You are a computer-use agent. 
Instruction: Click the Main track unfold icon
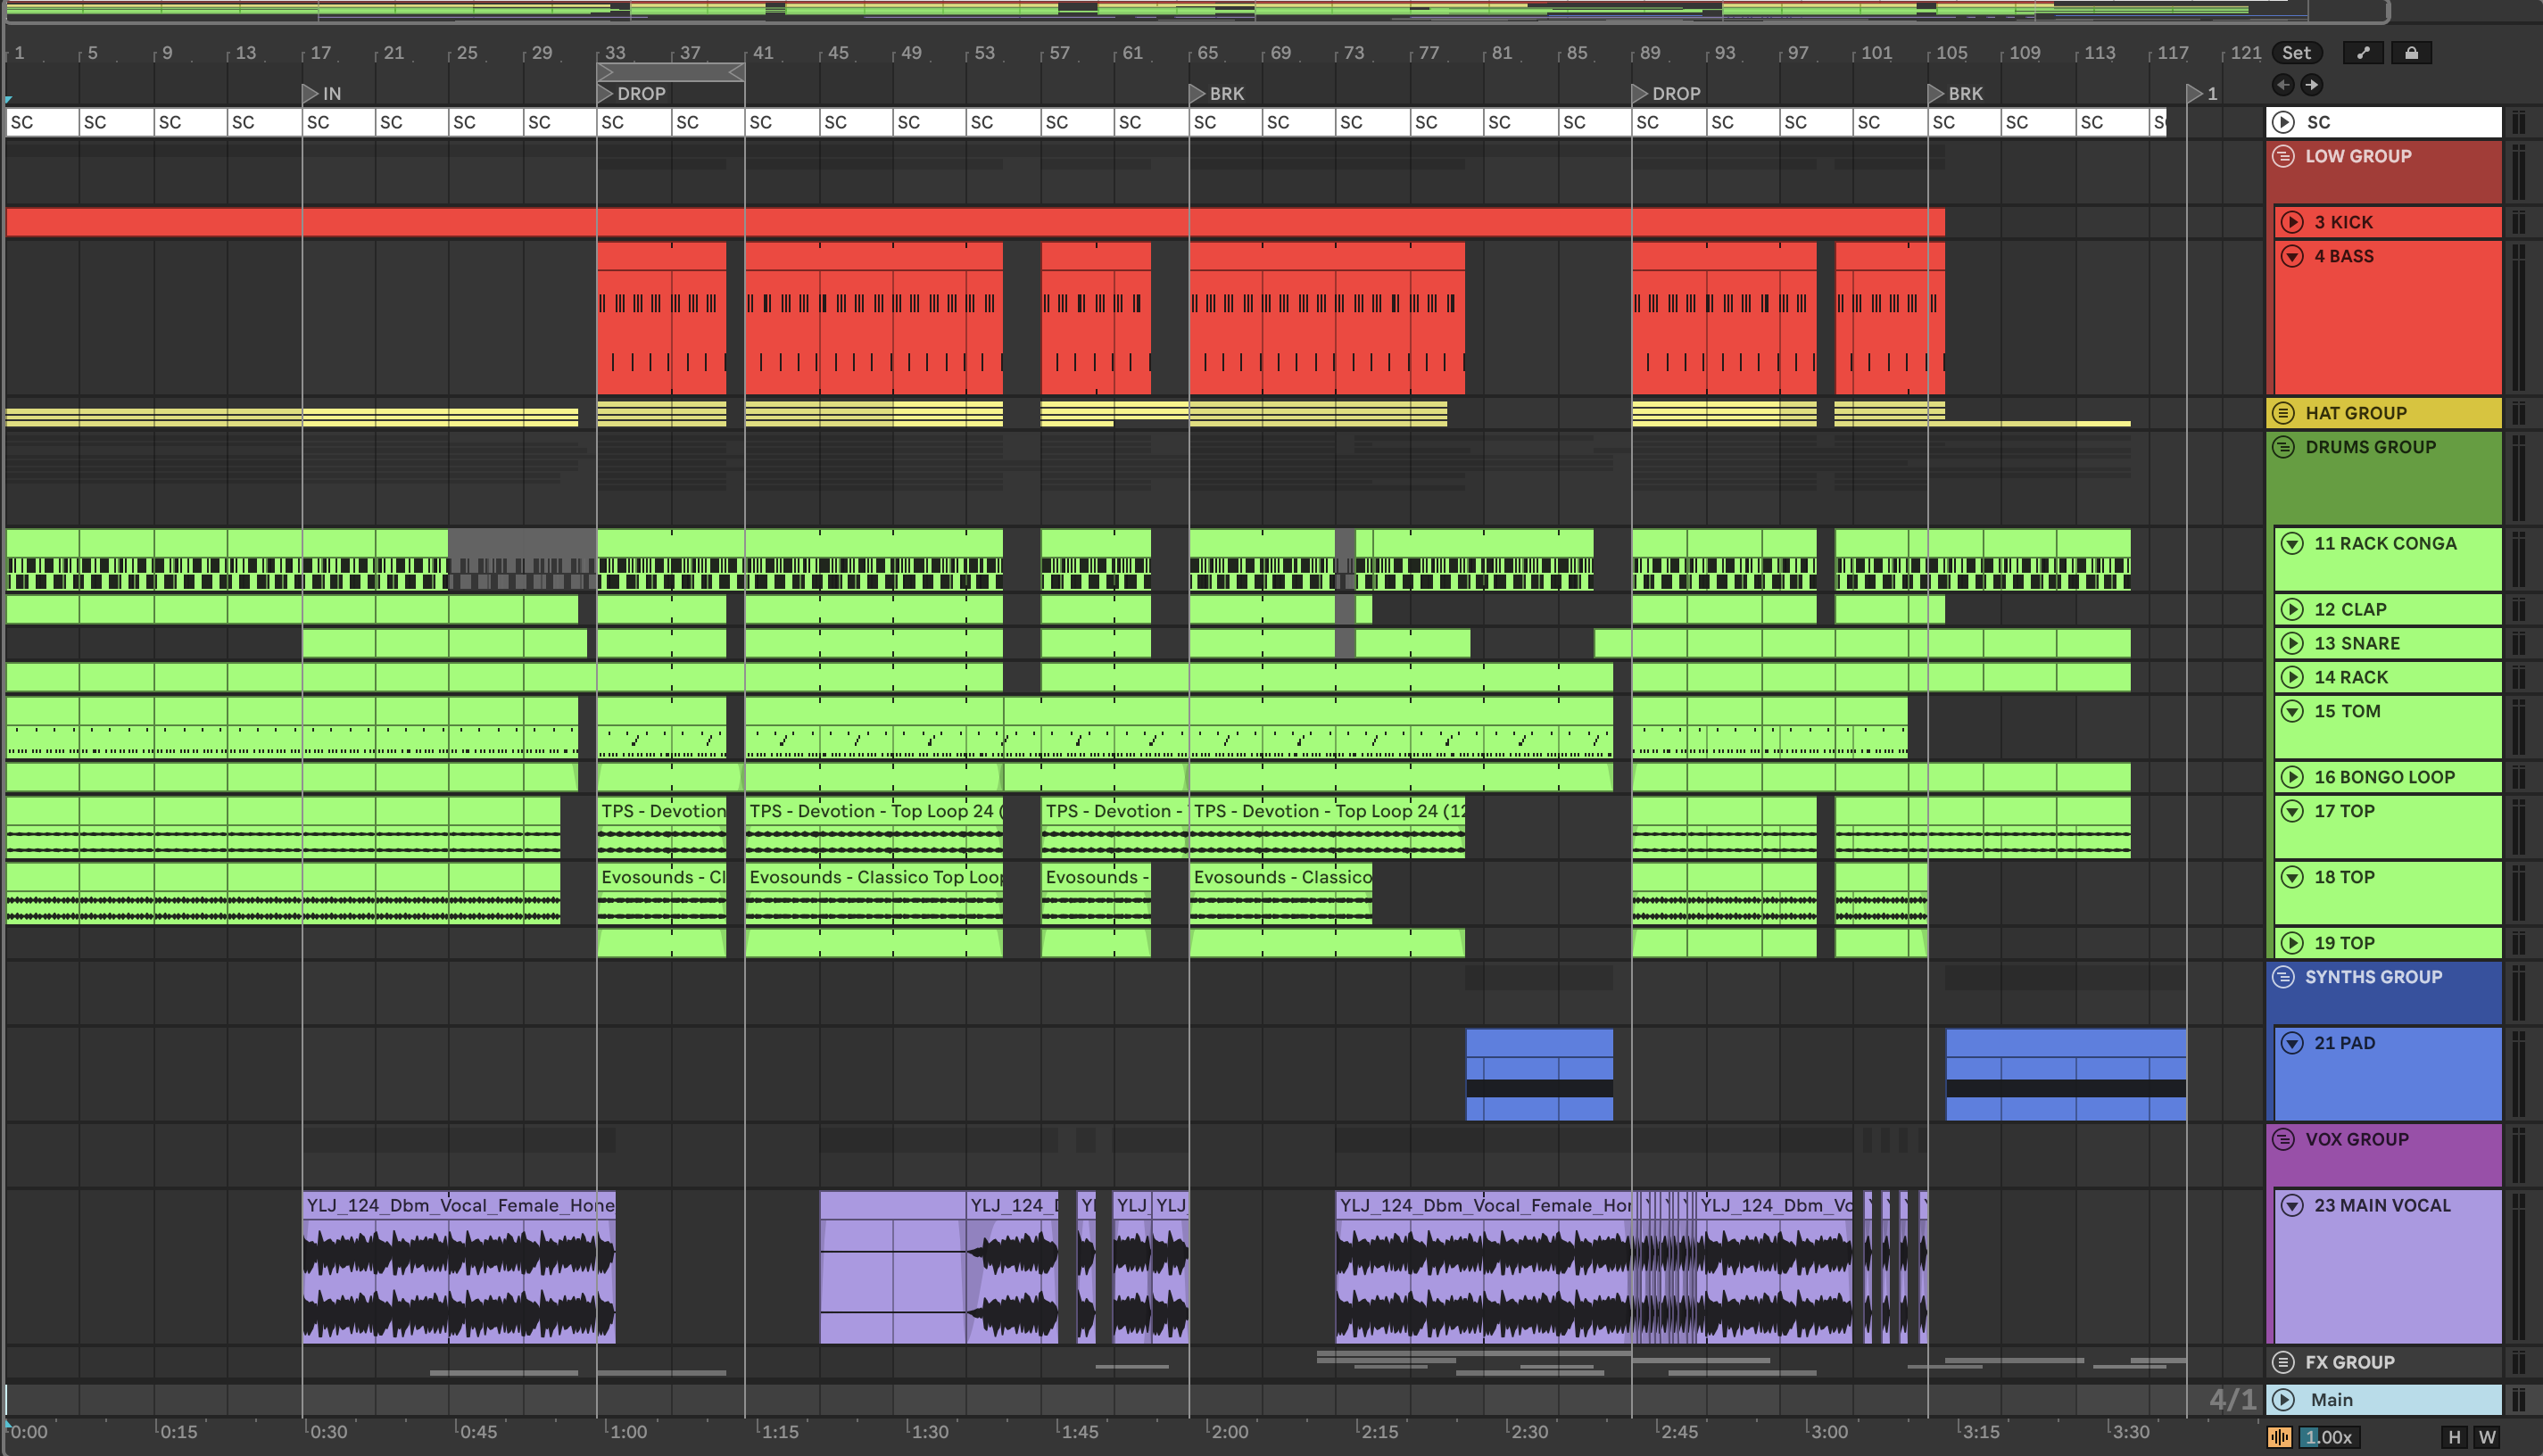click(x=2284, y=1400)
